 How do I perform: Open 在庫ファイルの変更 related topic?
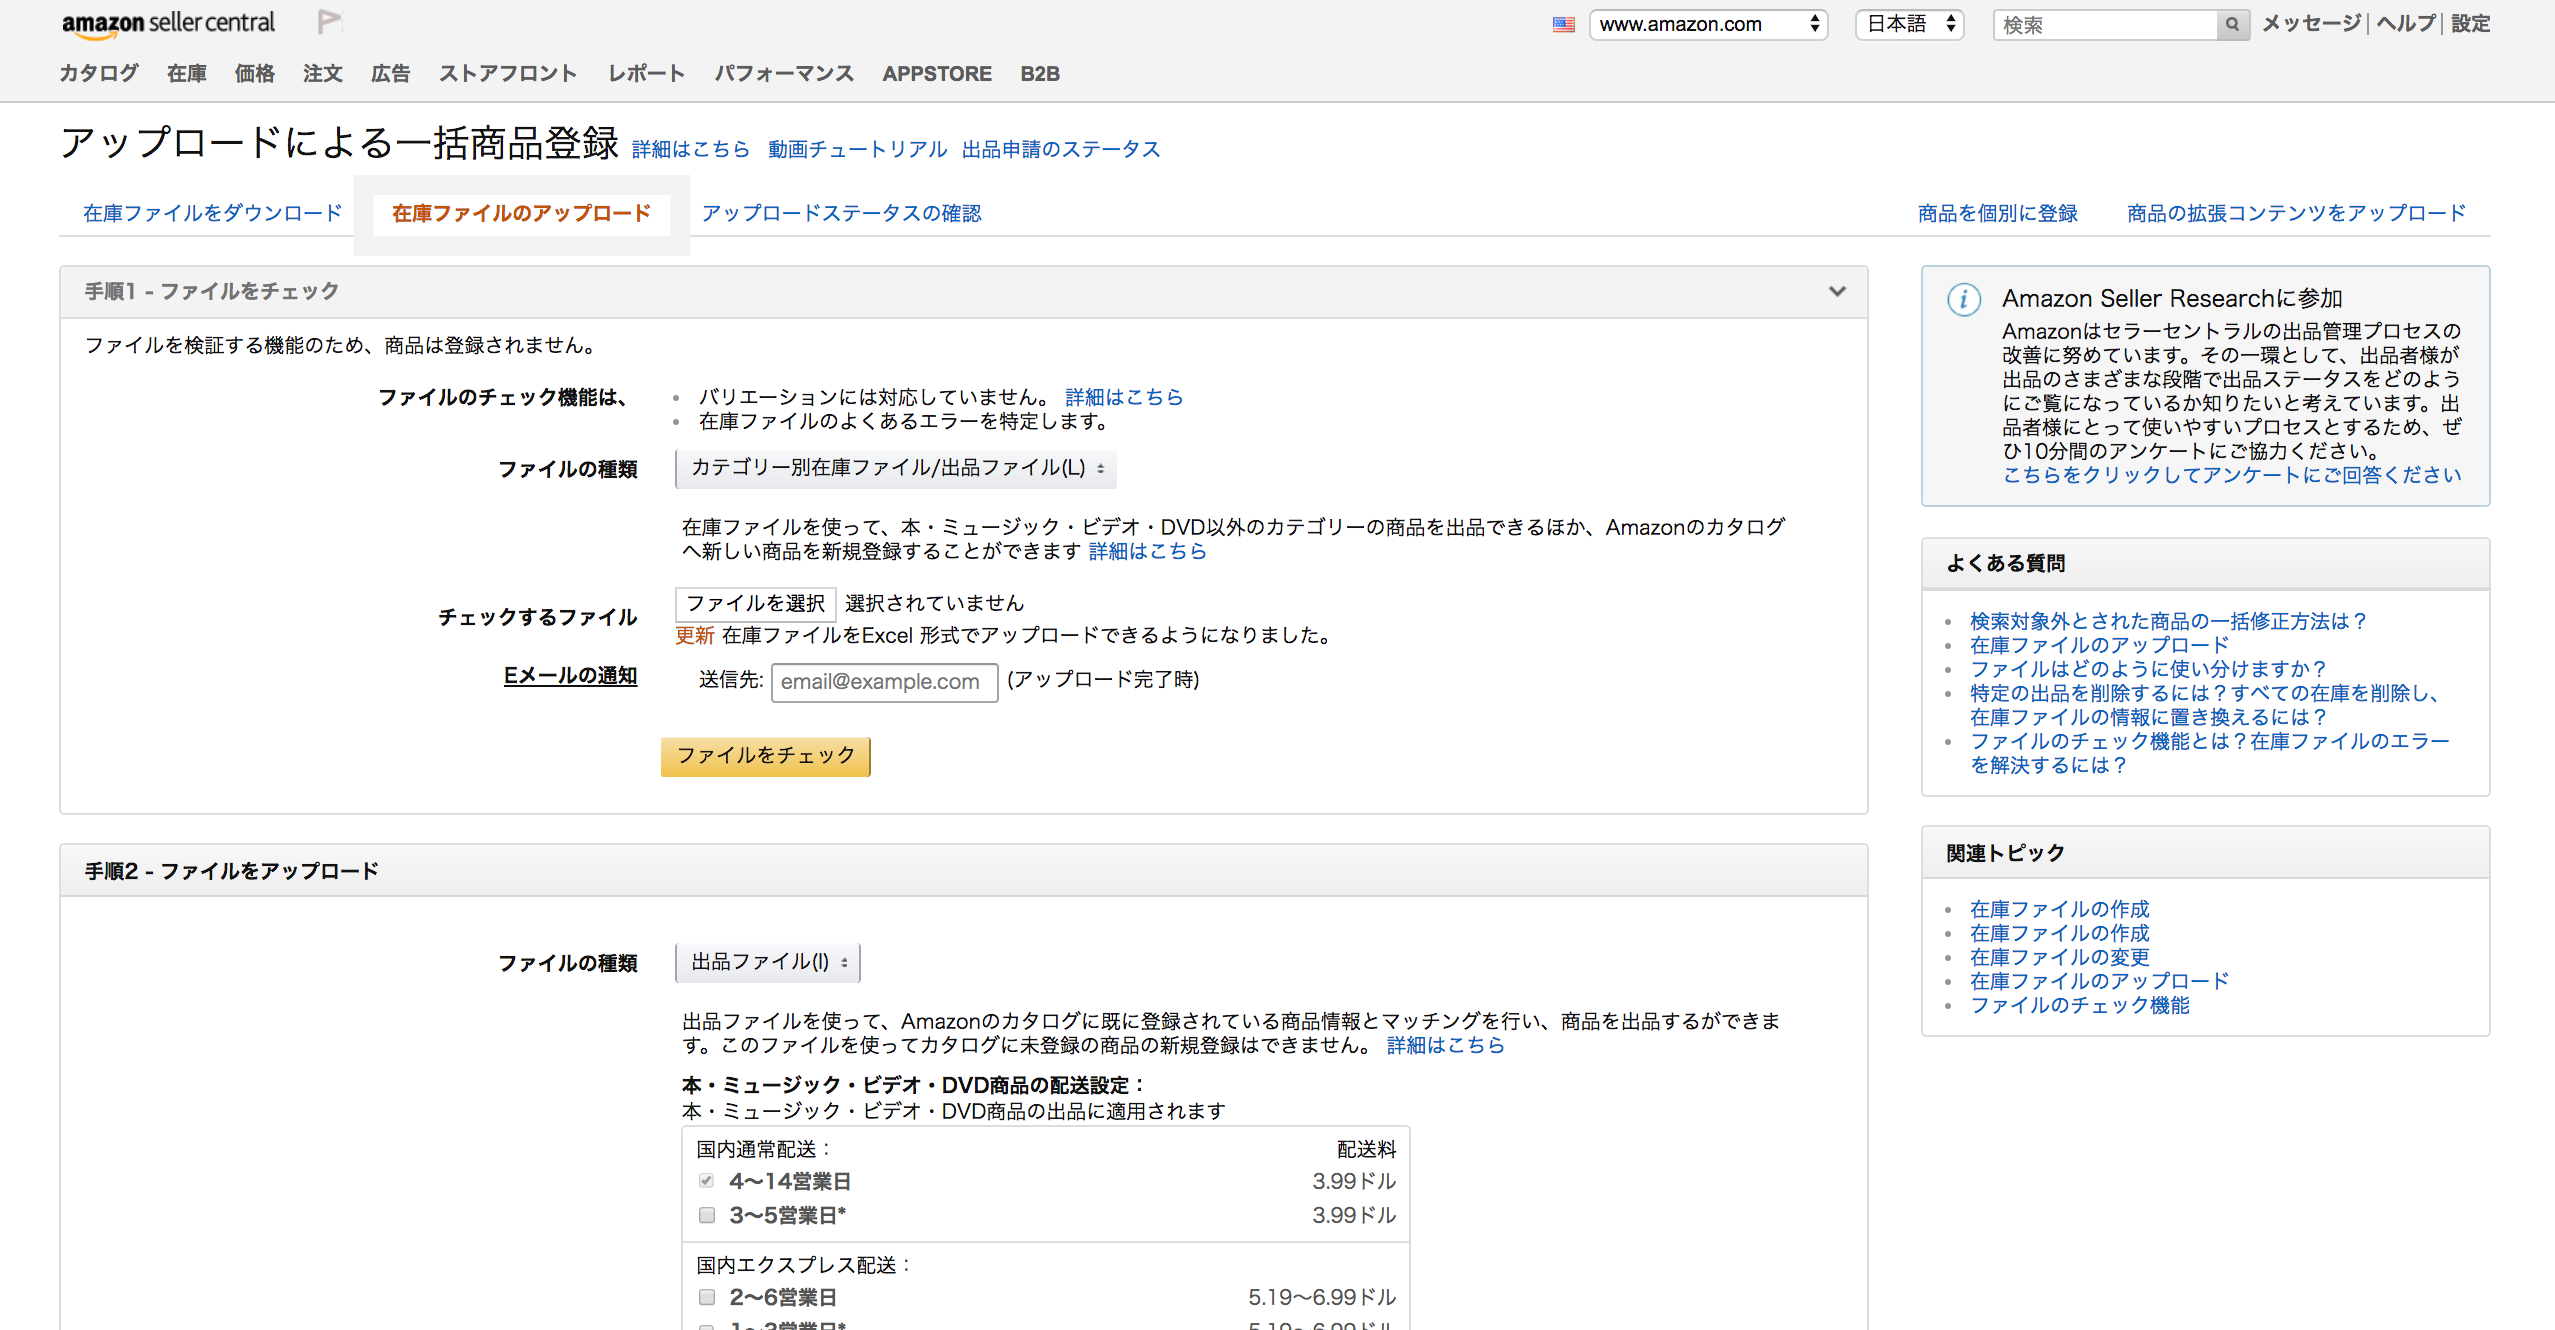tap(2060, 957)
